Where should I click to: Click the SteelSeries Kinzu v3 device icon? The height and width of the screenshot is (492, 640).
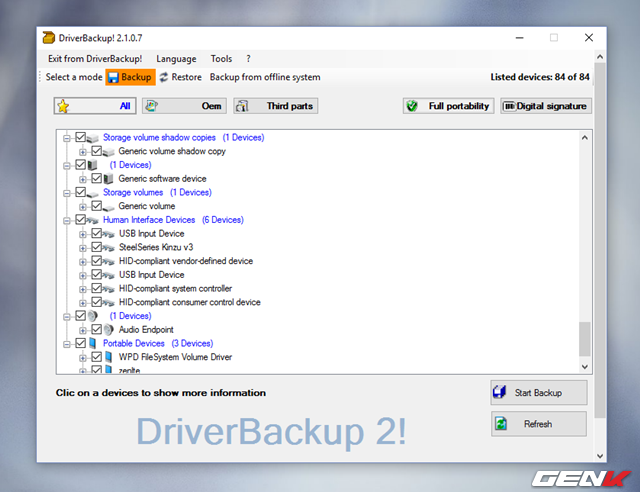109,247
